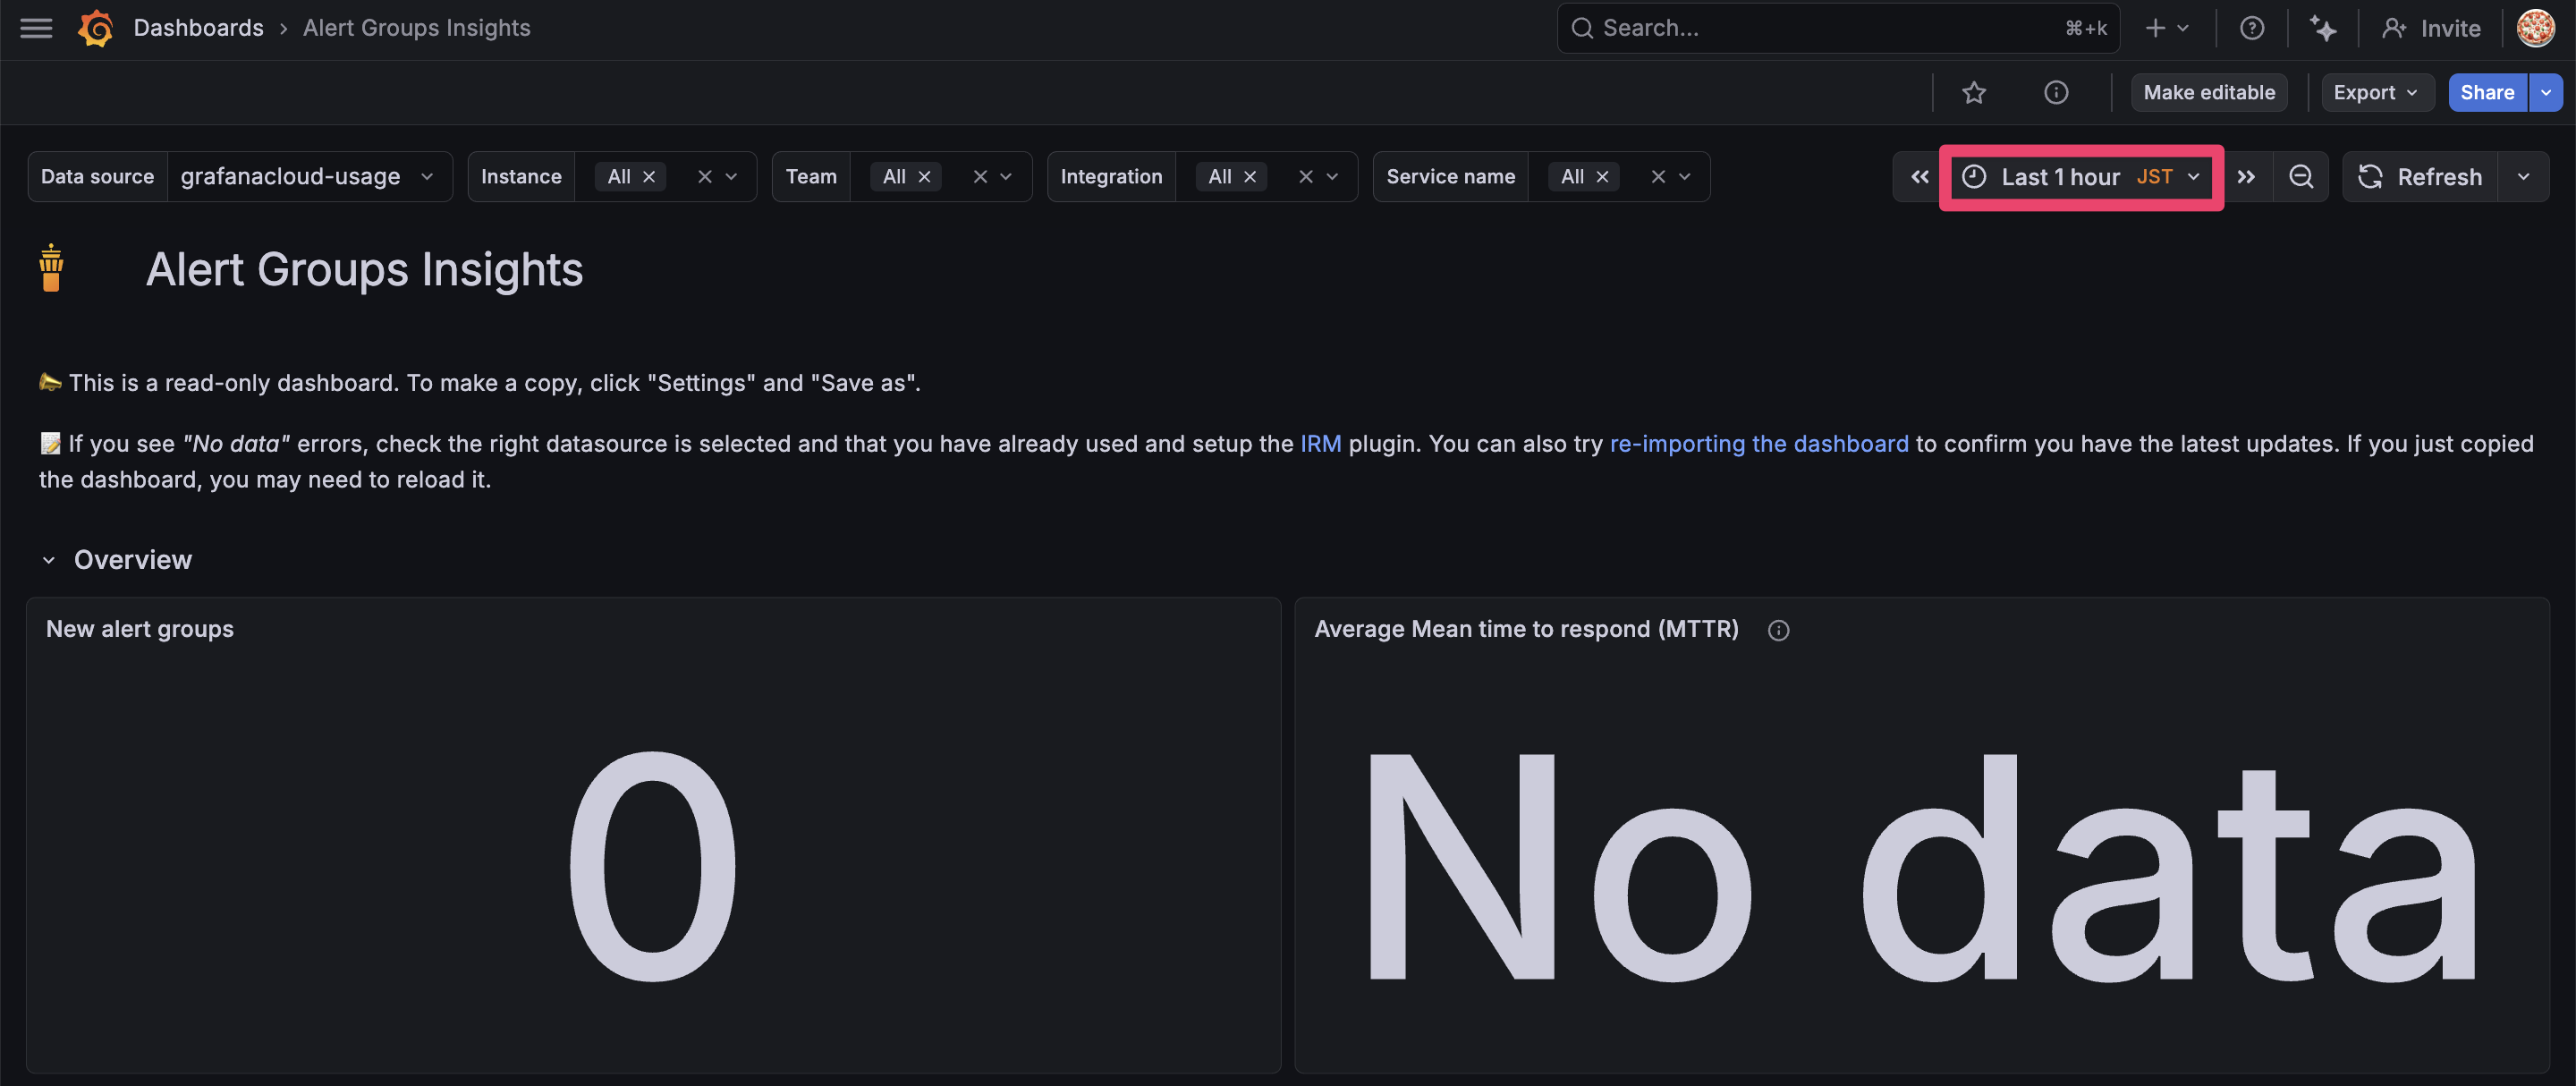Star this dashboard as favorite
The width and height of the screenshot is (2576, 1086).
(x=1973, y=93)
